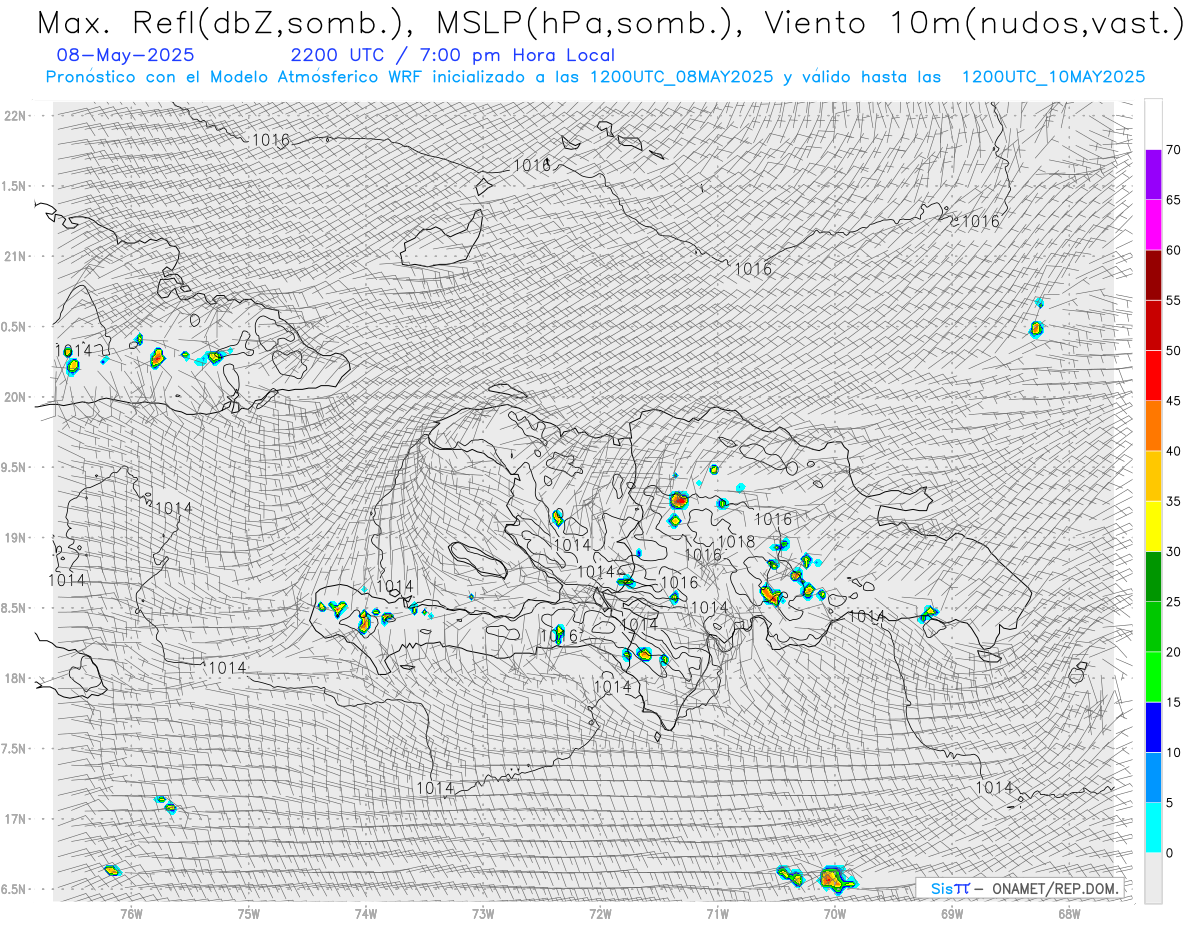Pick the dark green 25–30 dBZ swatch
The width and height of the screenshot is (1200, 927).
click(x=1153, y=577)
